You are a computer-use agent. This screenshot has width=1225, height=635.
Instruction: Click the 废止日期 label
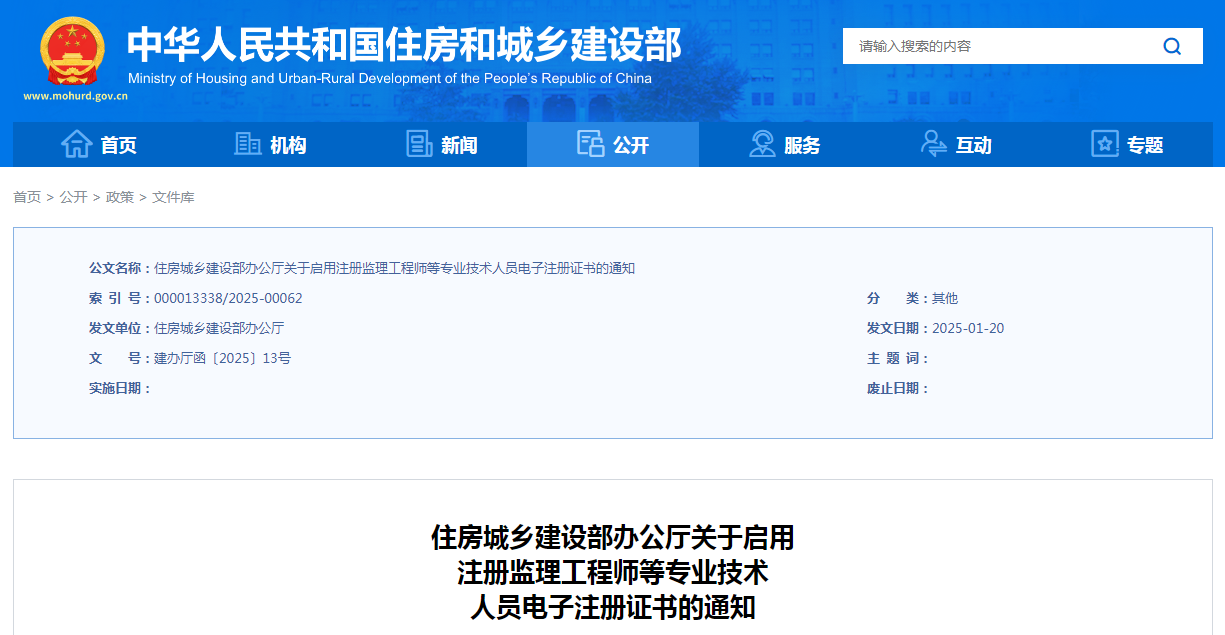[898, 388]
